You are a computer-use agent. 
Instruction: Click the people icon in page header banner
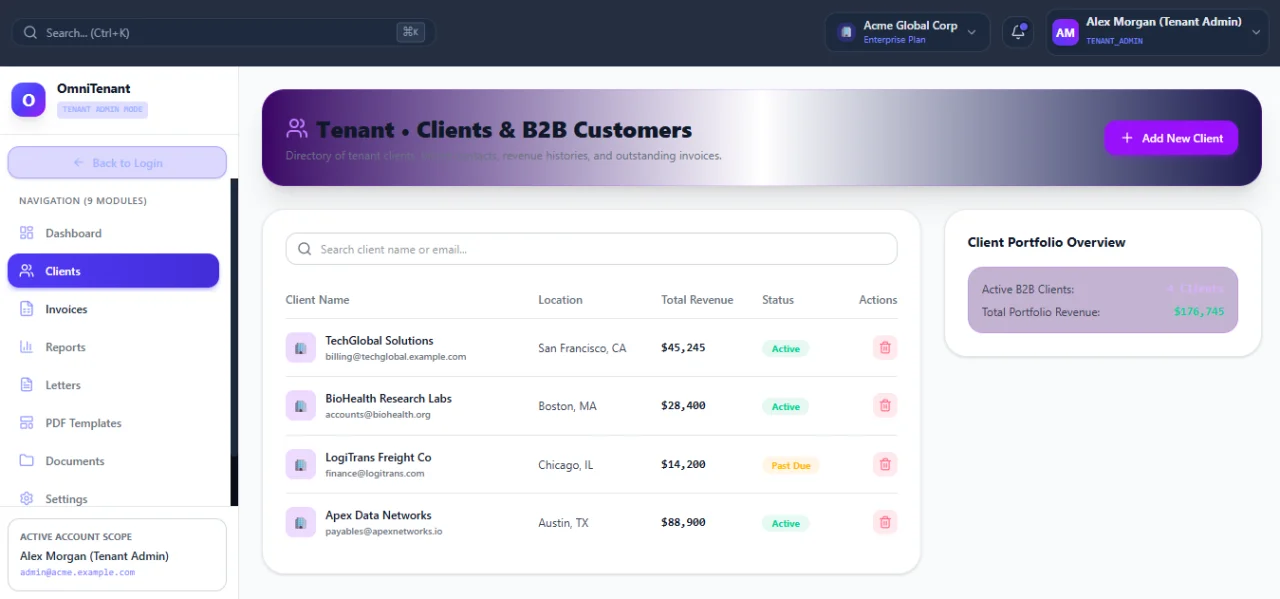[x=296, y=129]
